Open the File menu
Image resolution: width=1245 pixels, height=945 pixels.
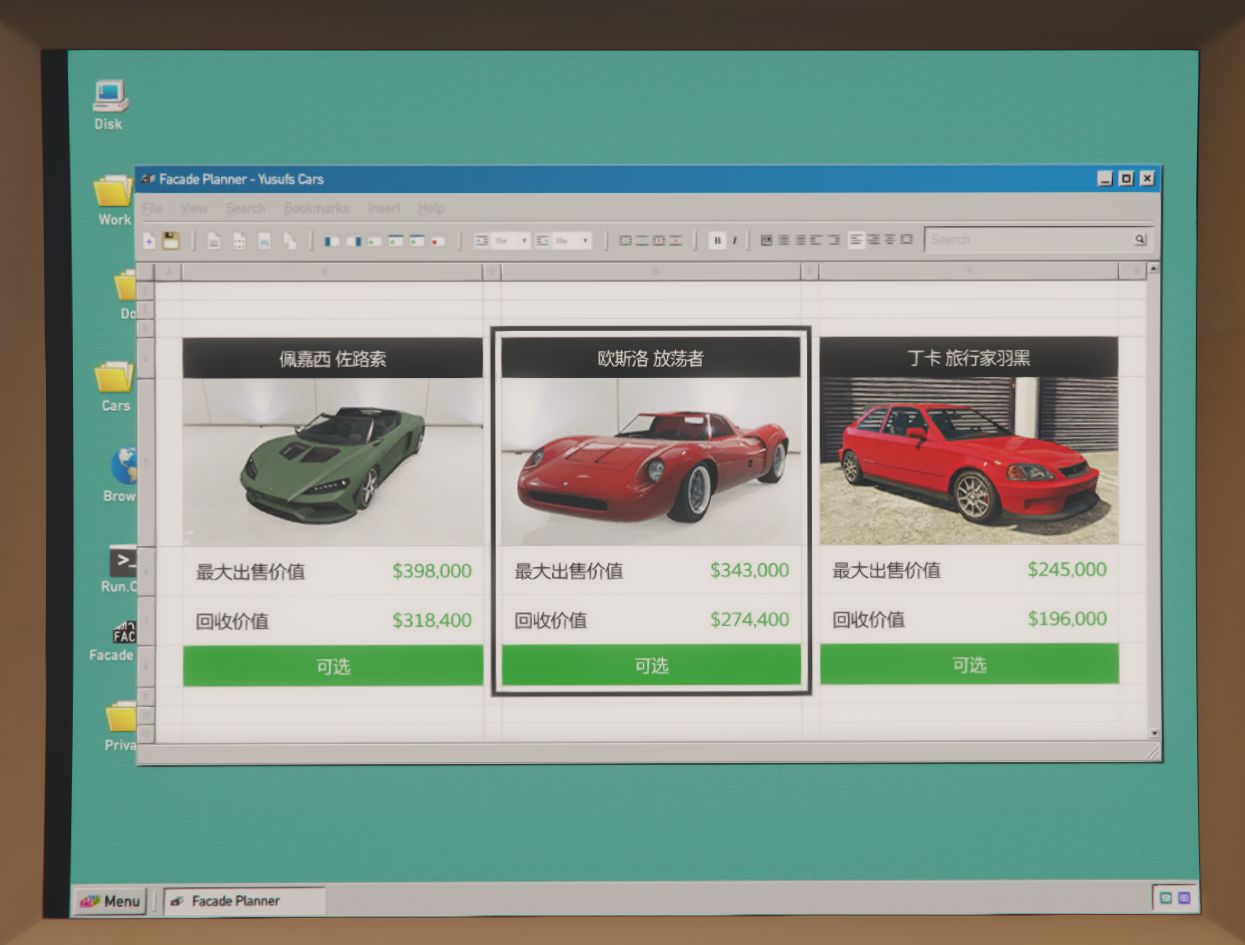point(152,208)
